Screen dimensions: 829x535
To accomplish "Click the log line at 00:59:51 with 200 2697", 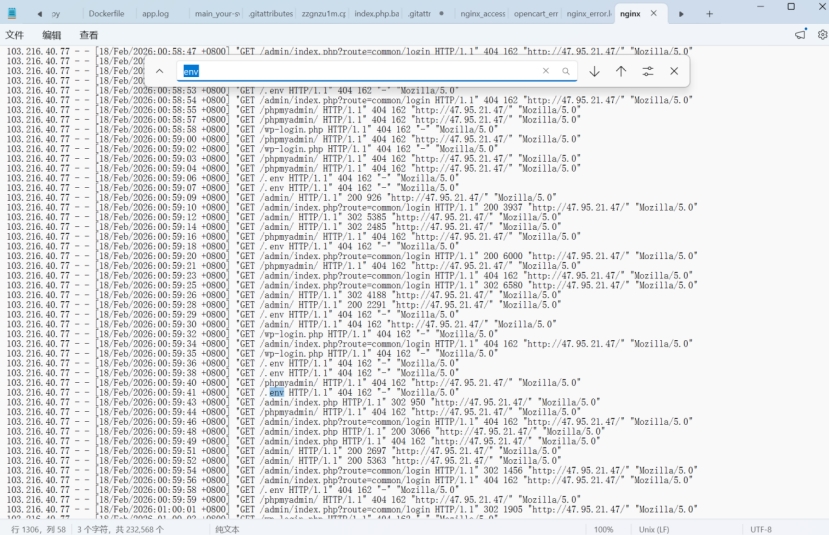I will point(283,451).
